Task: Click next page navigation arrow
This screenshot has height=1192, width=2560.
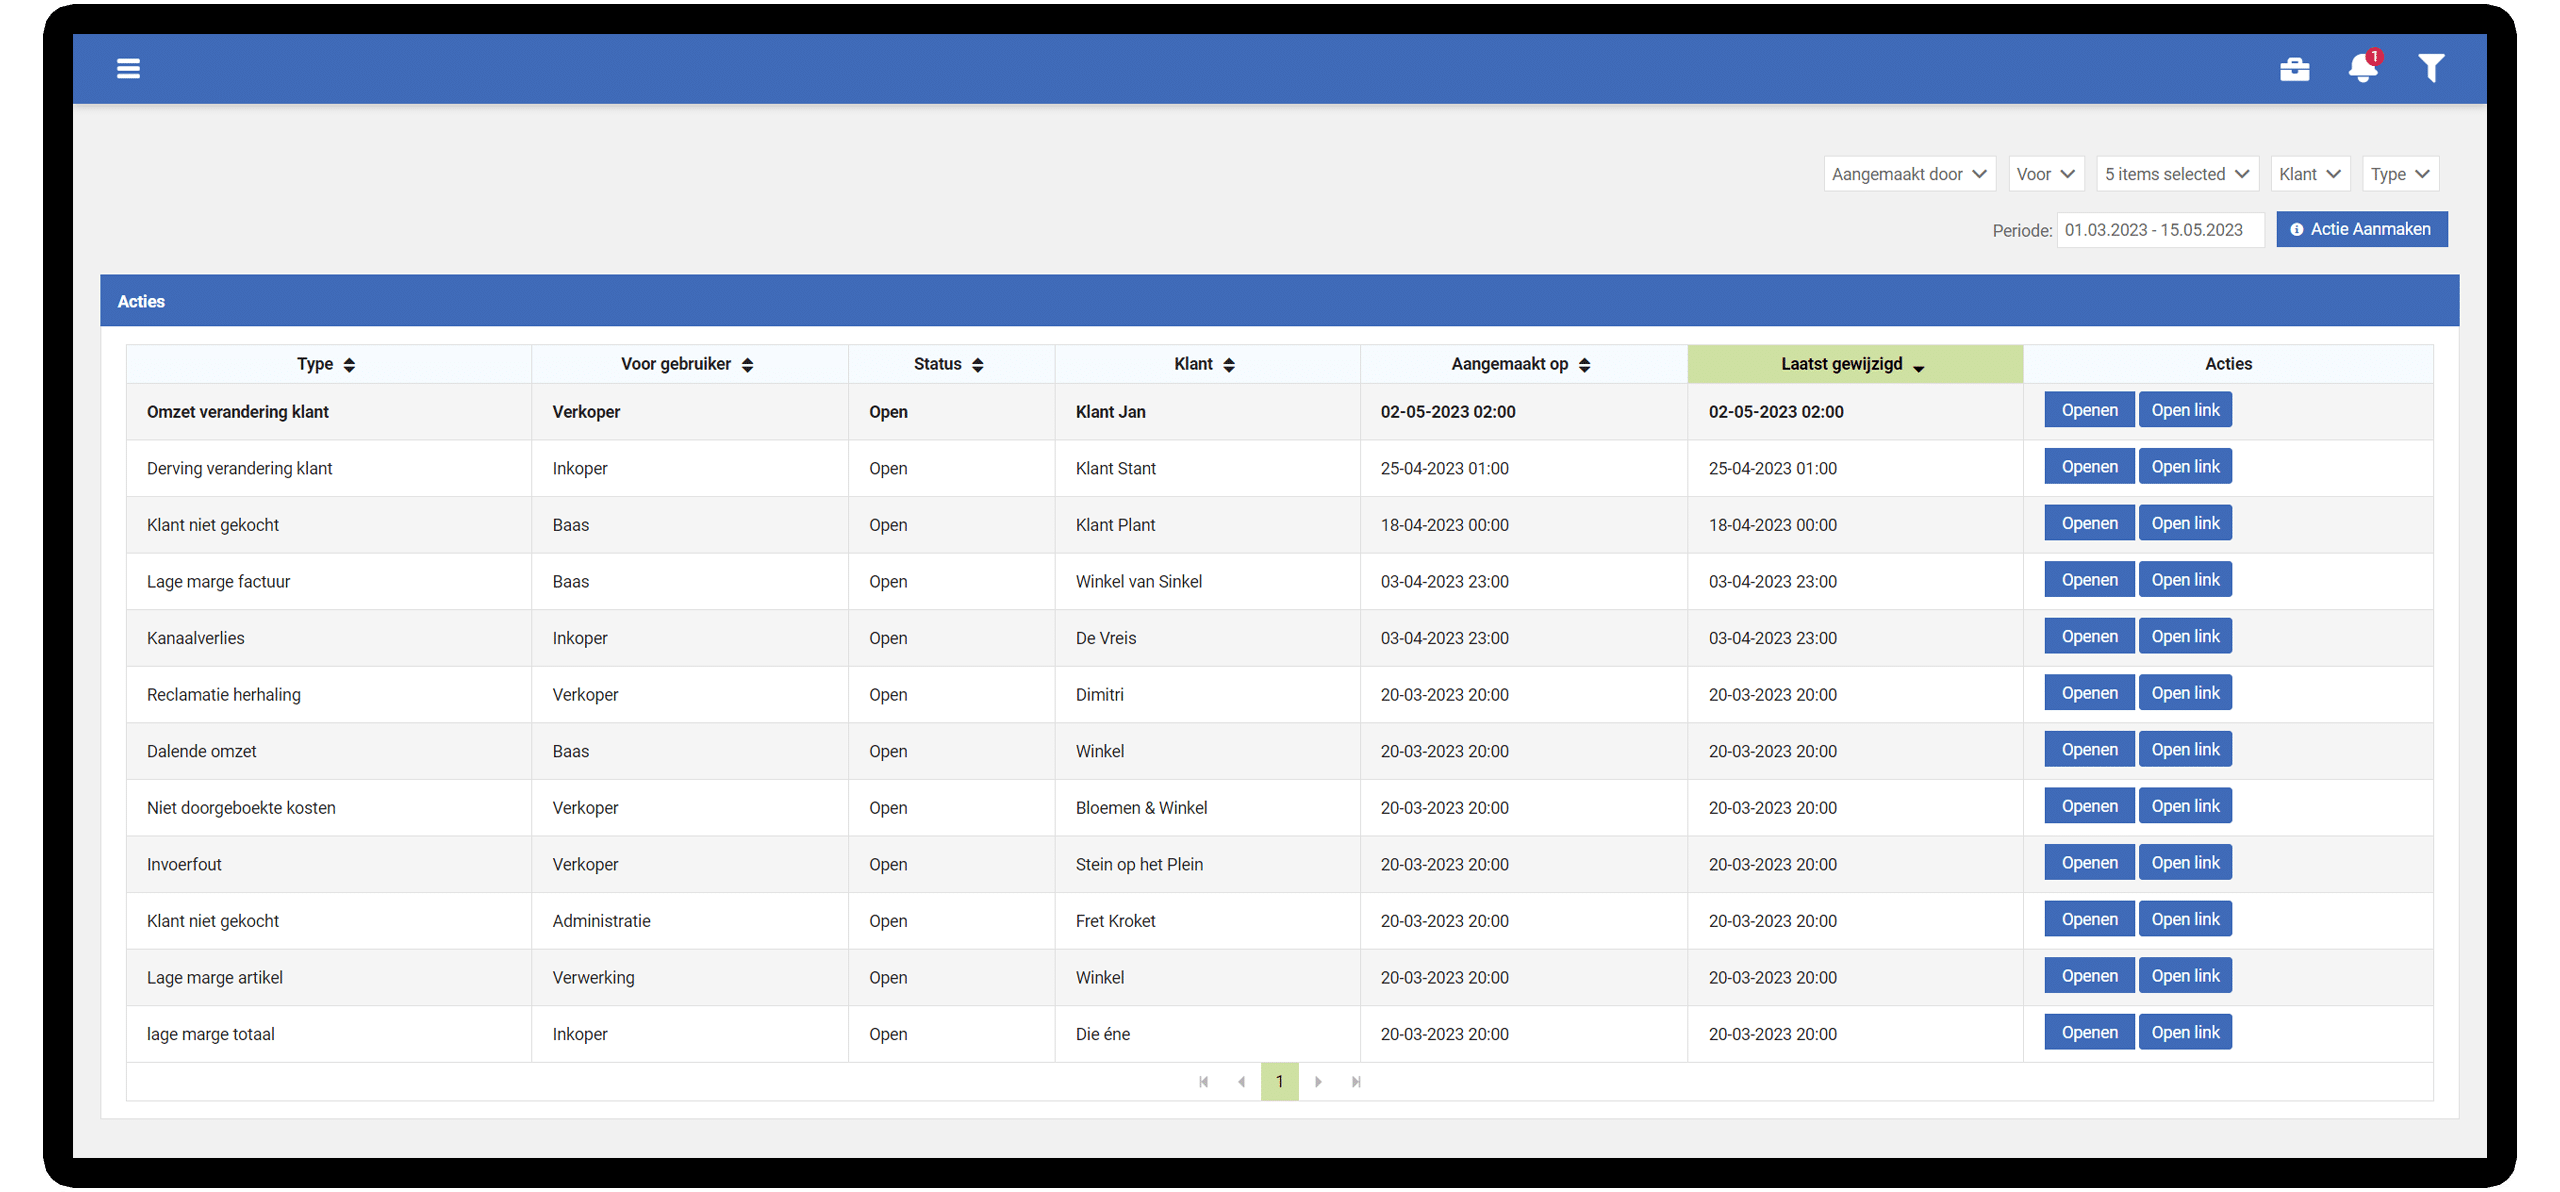Action: point(1319,1081)
